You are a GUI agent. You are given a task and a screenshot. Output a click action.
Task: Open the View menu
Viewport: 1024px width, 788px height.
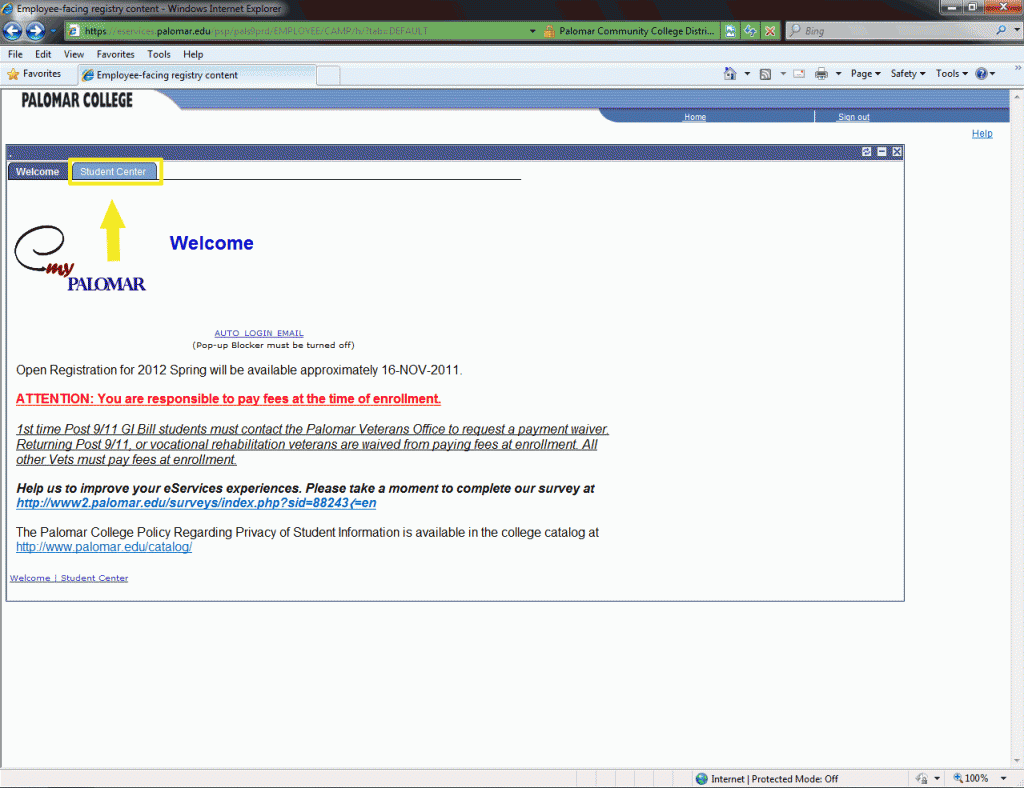pyautogui.click(x=74, y=54)
